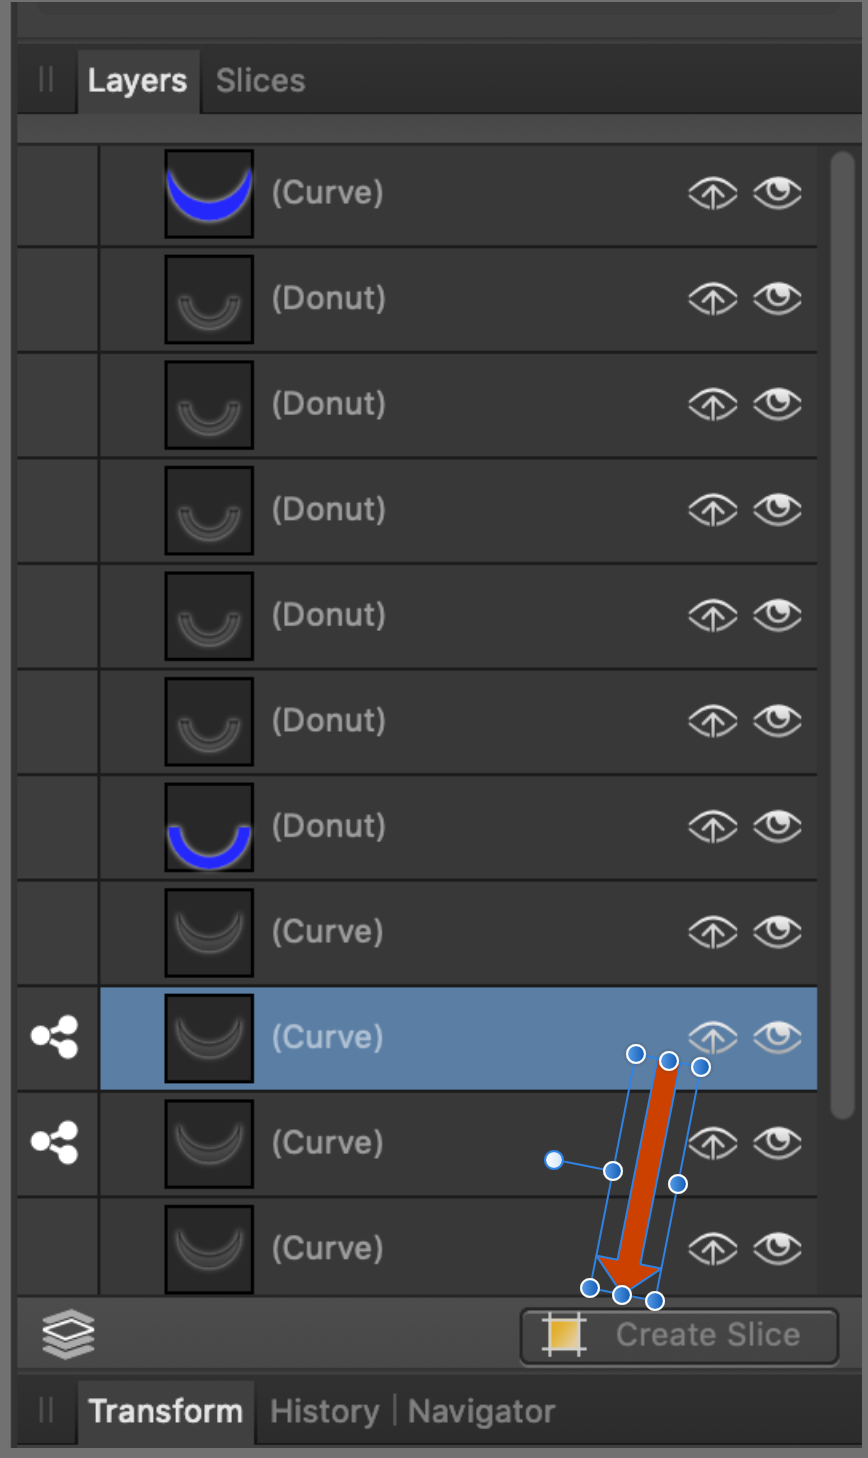The height and width of the screenshot is (1458, 868).
Task: Select the blue Donut layer thumbnail
Action: (x=209, y=826)
